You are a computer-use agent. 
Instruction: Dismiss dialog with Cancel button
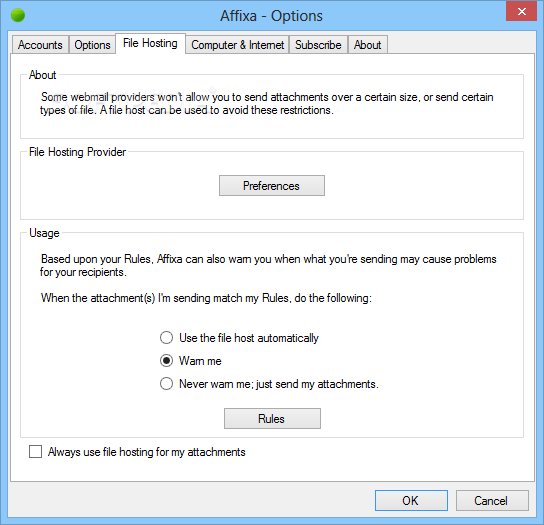[x=492, y=500]
